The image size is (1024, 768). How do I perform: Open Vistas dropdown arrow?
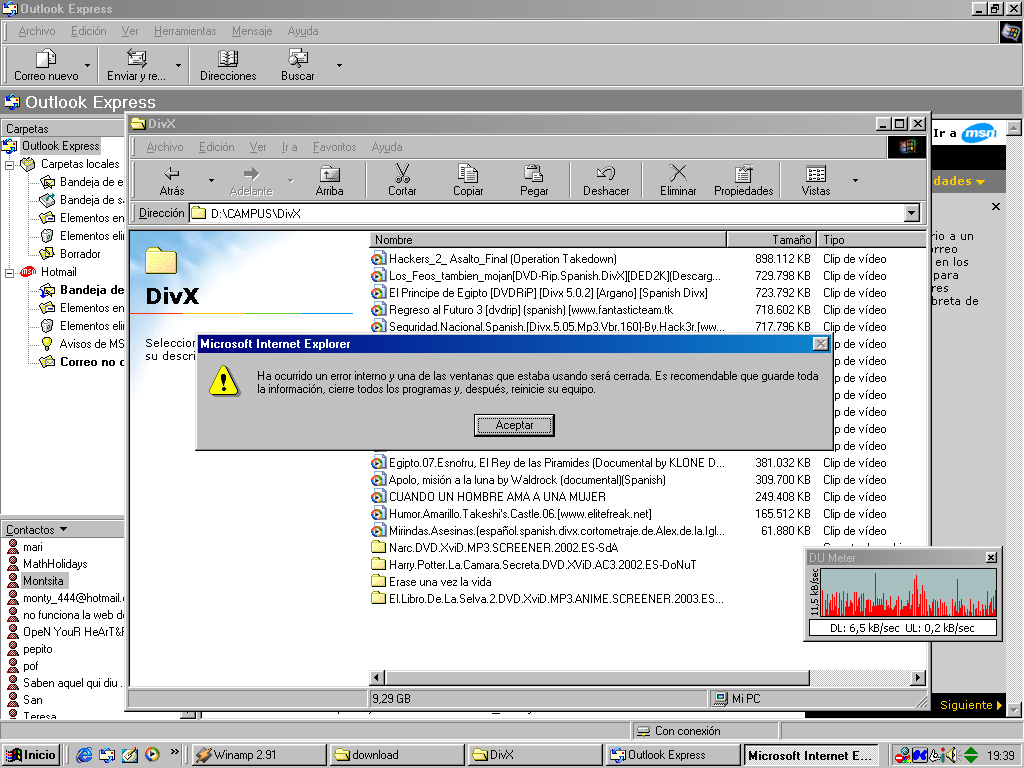[856, 180]
